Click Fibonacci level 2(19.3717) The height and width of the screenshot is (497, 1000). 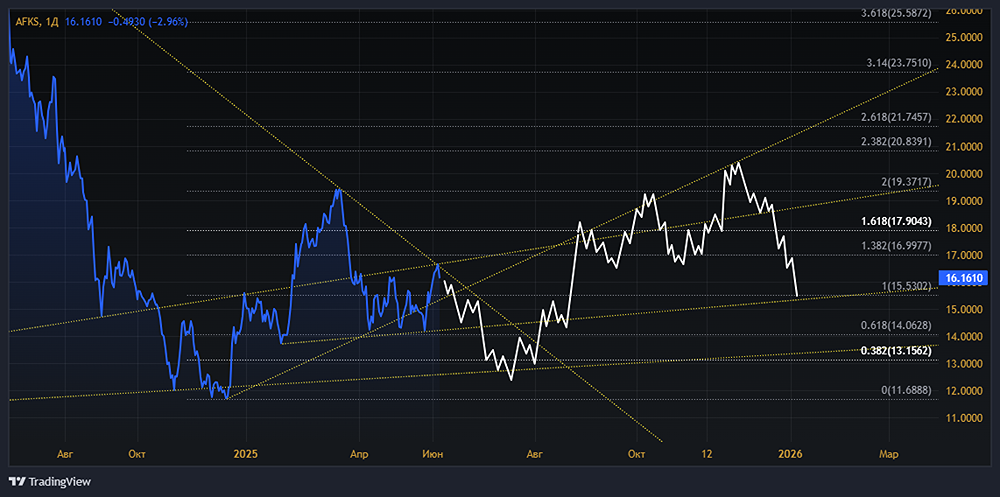pos(904,182)
